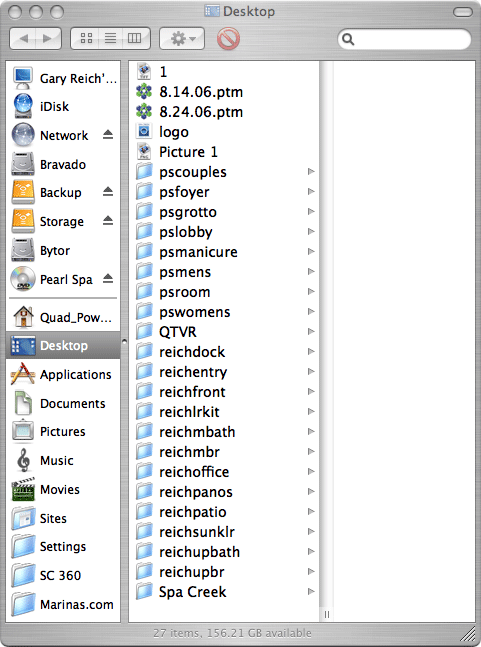Select the psroom folder

224,292
